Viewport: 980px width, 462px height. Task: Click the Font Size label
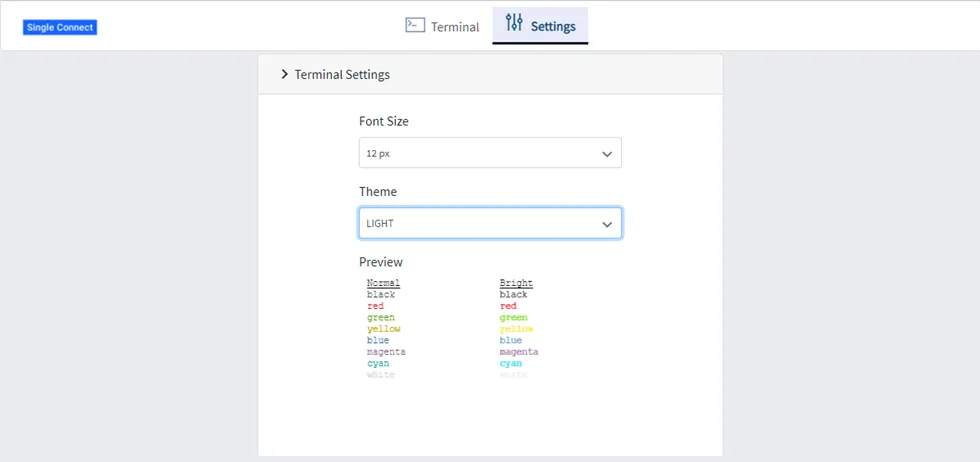tap(384, 121)
